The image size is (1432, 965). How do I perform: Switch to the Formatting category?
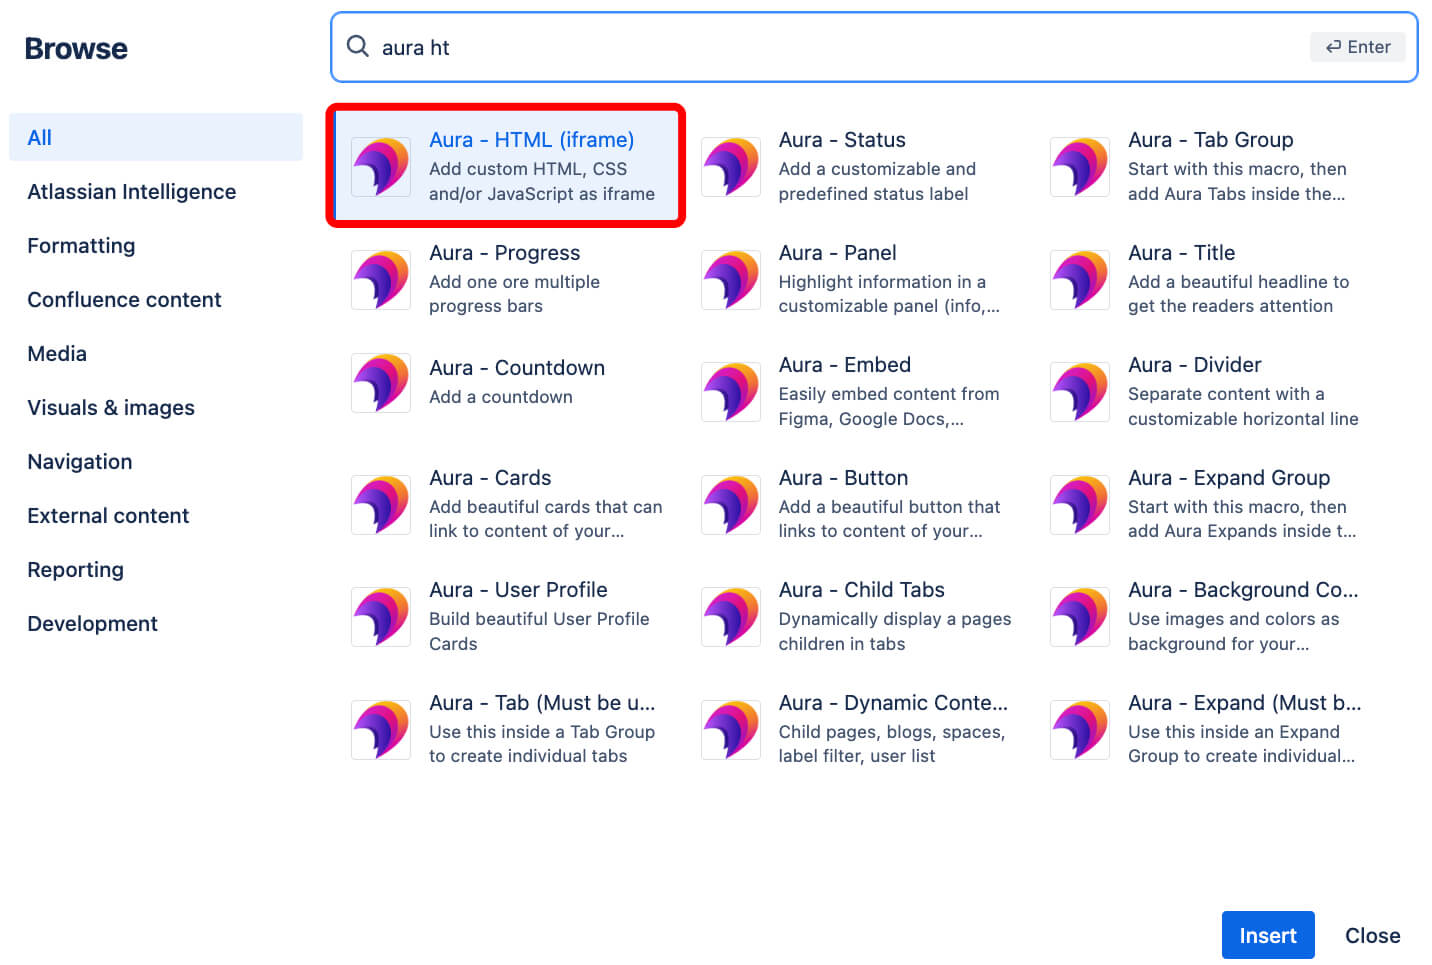click(x=81, y=245)
